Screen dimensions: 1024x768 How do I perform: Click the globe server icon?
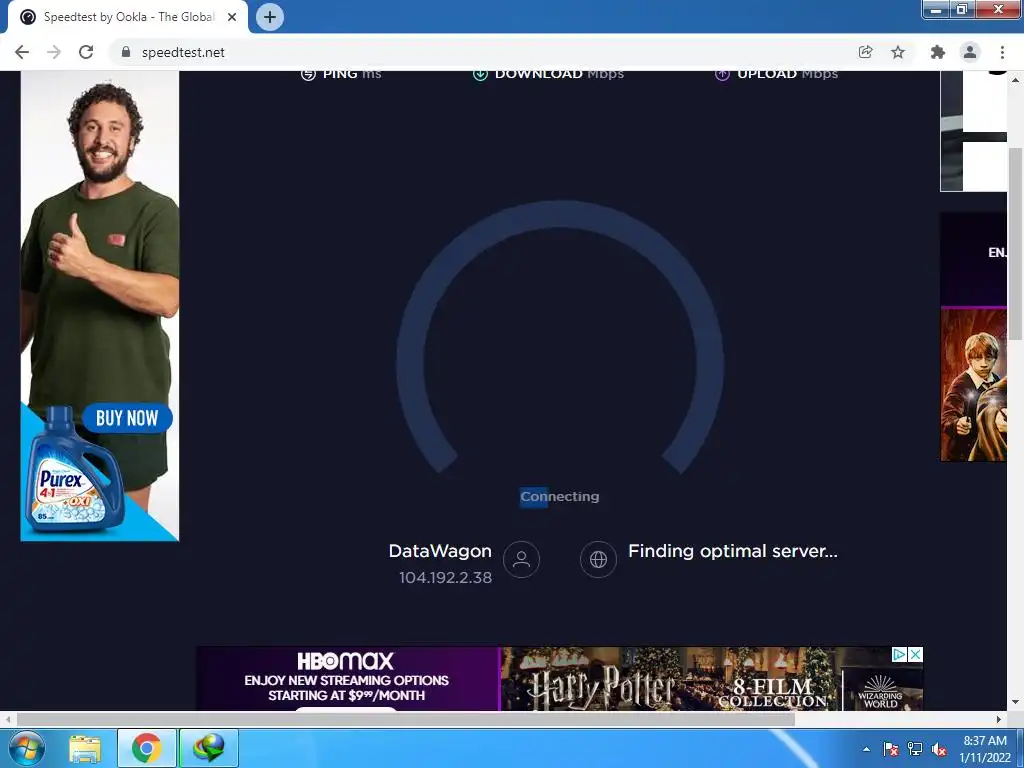click(x=598, y=560)
